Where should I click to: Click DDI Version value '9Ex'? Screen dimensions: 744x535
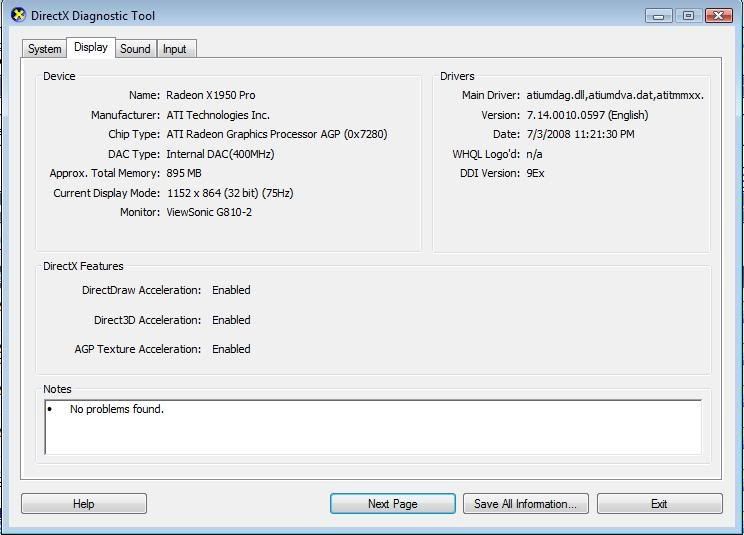(535, 173)
